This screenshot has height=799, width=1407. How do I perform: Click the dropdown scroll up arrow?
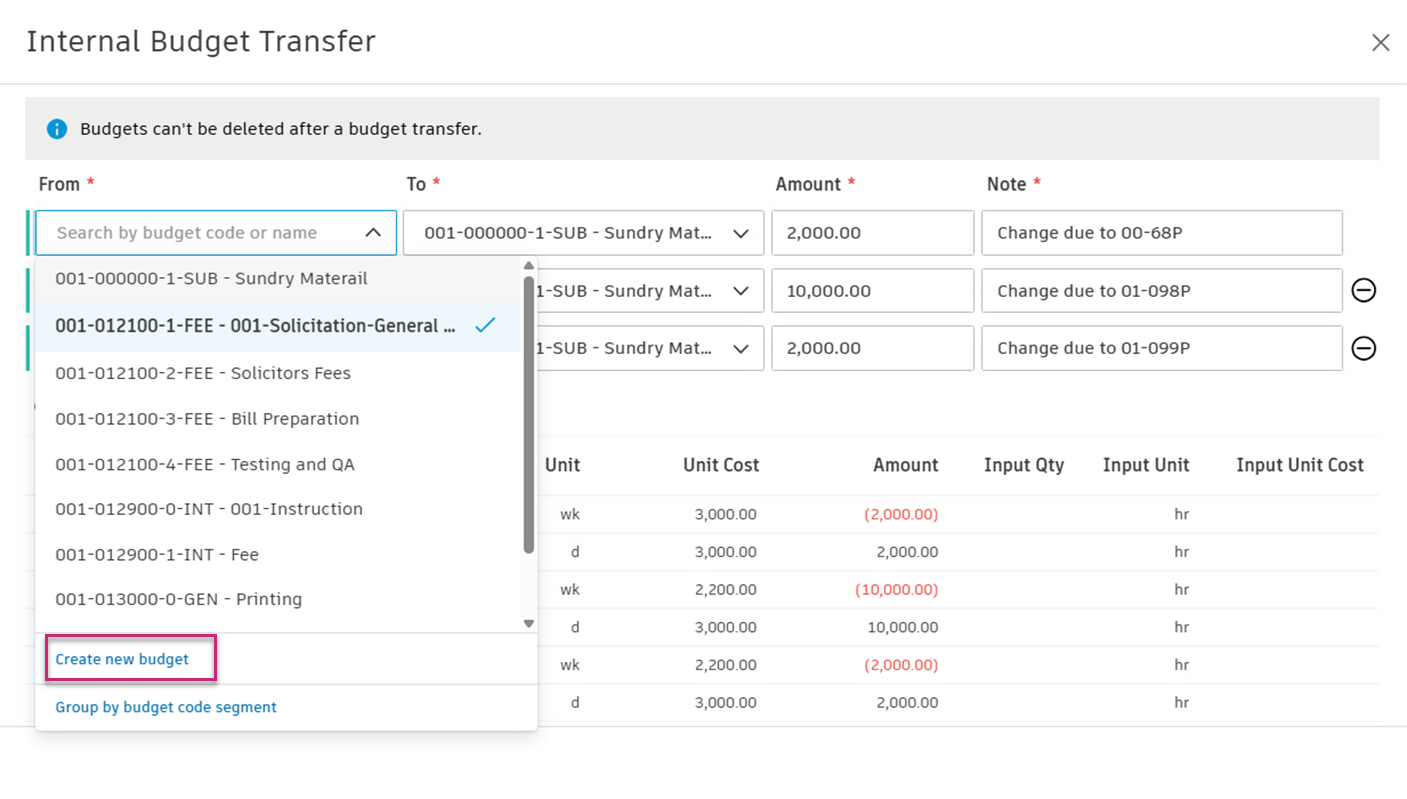click(x=529, y=266)
